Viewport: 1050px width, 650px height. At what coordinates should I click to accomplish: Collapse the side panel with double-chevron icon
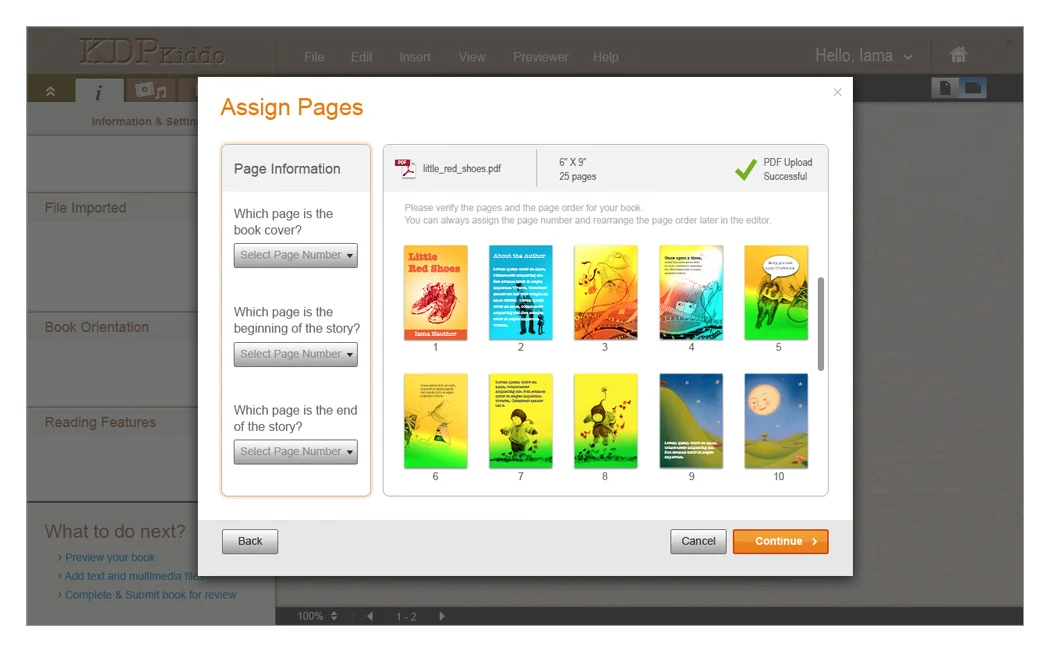pos(50,91)
